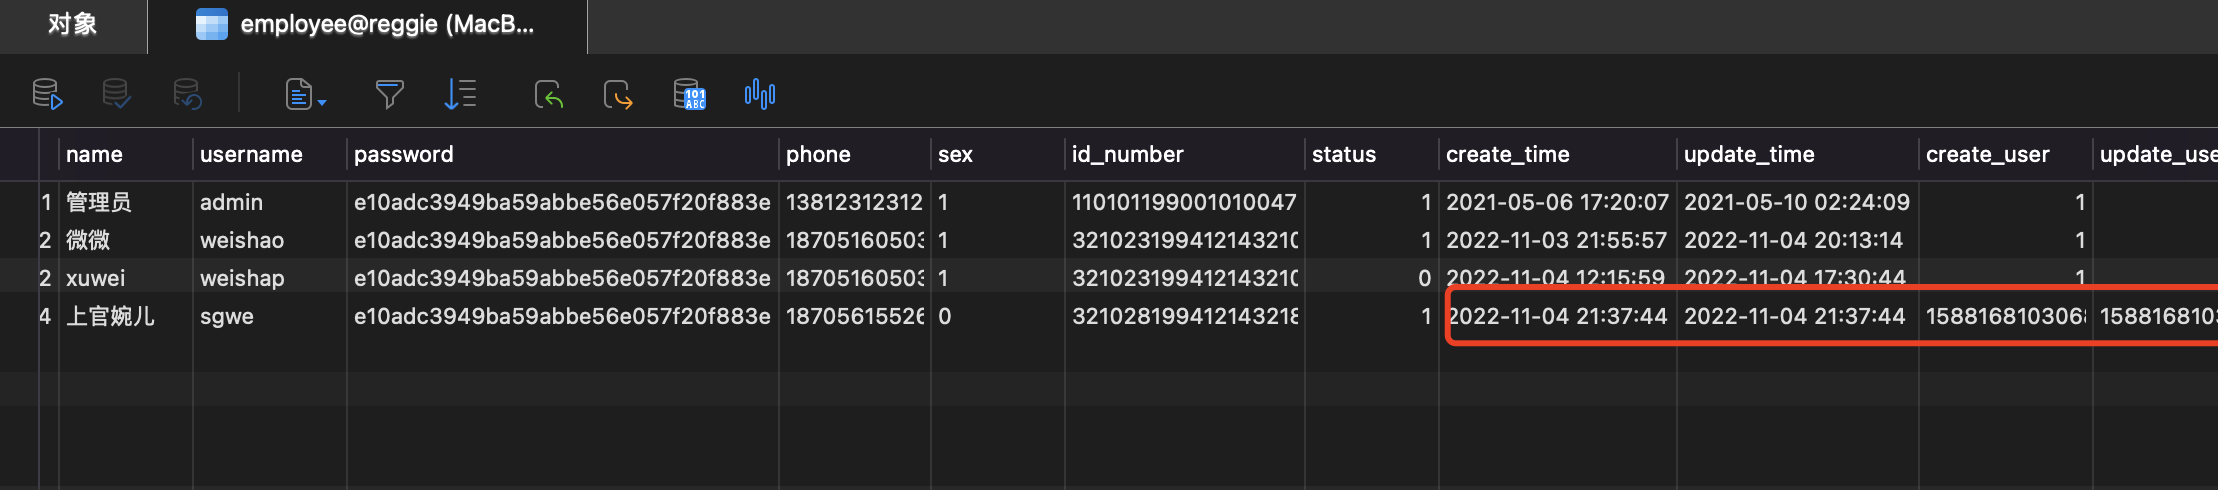This screenshot has width=2218, height=490.
Task: Click the Begin Transaction database icon
Action: click(47, 94)
